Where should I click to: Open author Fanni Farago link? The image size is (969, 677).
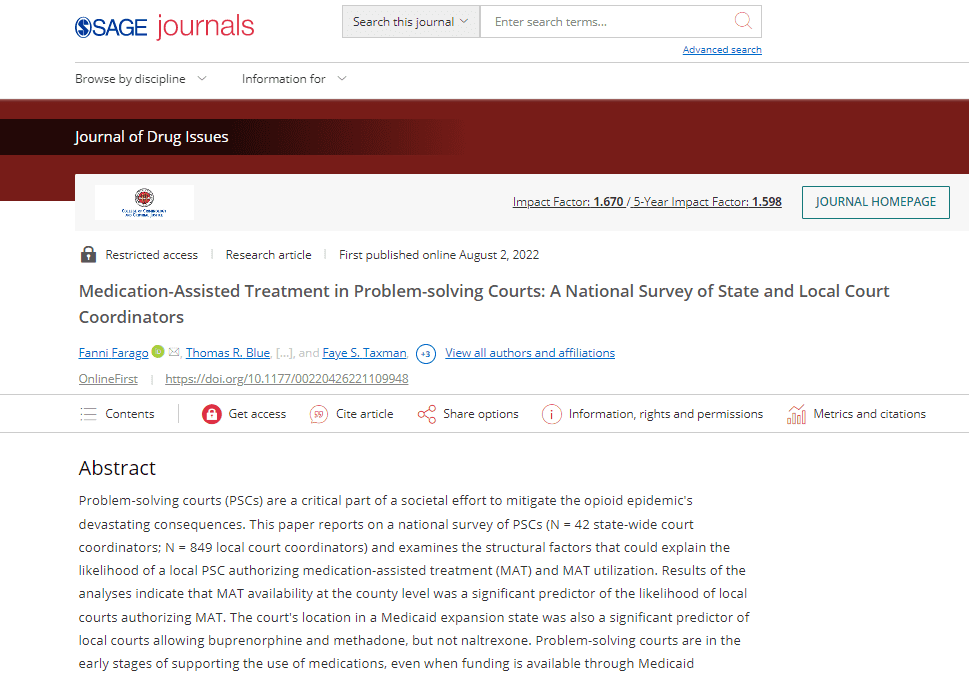pyautogui.click(x=114, y=352)
